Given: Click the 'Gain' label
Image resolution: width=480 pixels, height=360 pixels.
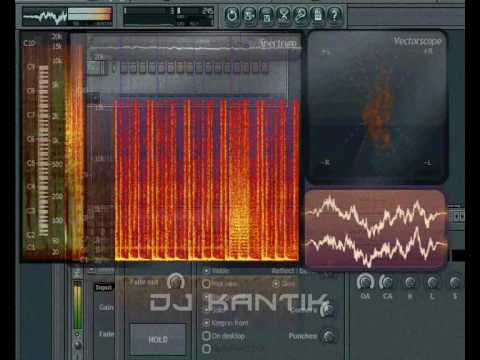Looking at the screenshot, I should pyautogui.click(x=106, y=307).
